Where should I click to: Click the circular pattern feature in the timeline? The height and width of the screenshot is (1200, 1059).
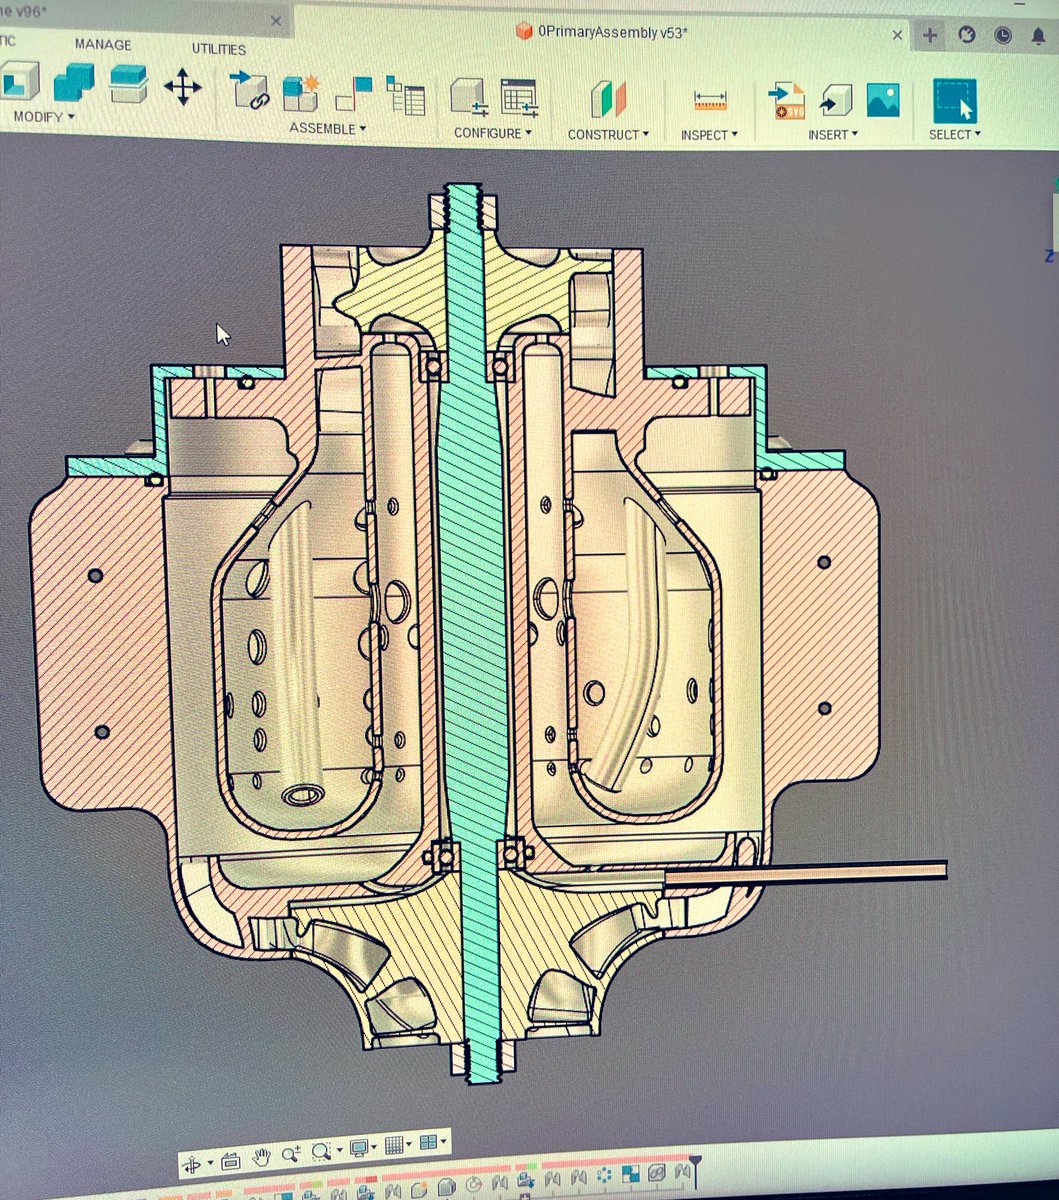coord(605,1176)
